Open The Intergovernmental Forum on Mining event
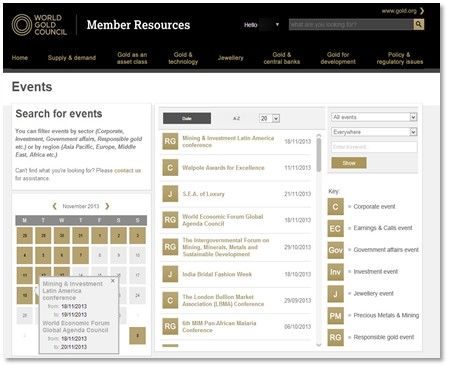 [226, 247]
